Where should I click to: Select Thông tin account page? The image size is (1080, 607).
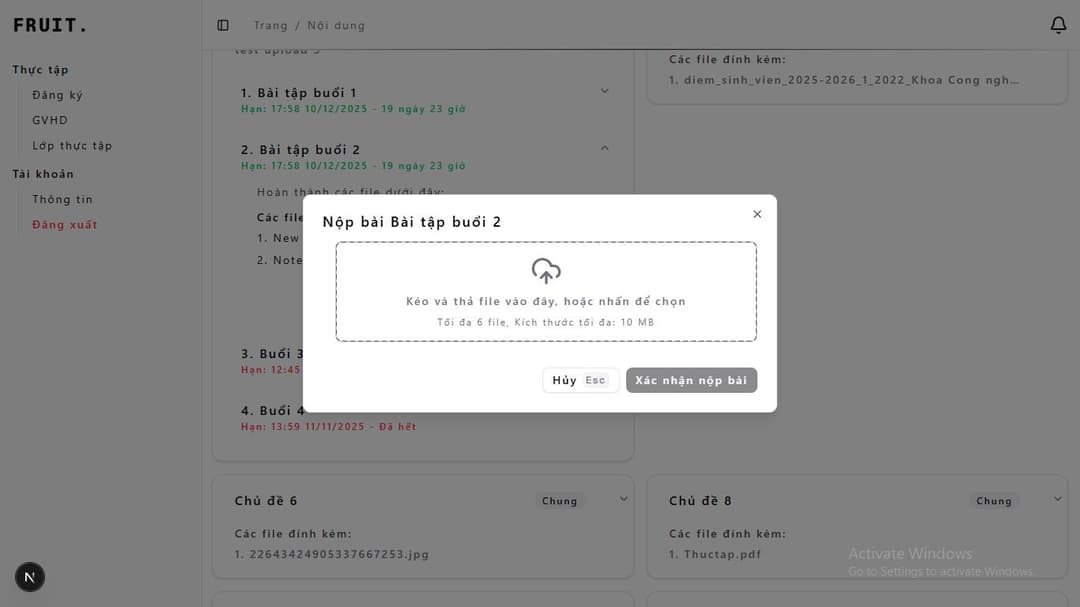click(x=62, y=199)
